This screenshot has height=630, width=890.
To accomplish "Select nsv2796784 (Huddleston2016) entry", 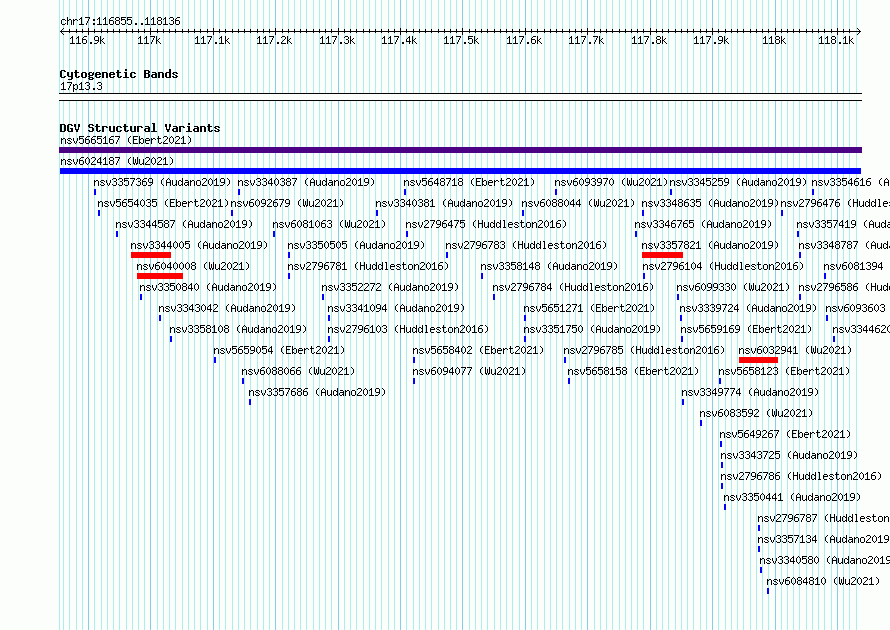I will (573, 287).
